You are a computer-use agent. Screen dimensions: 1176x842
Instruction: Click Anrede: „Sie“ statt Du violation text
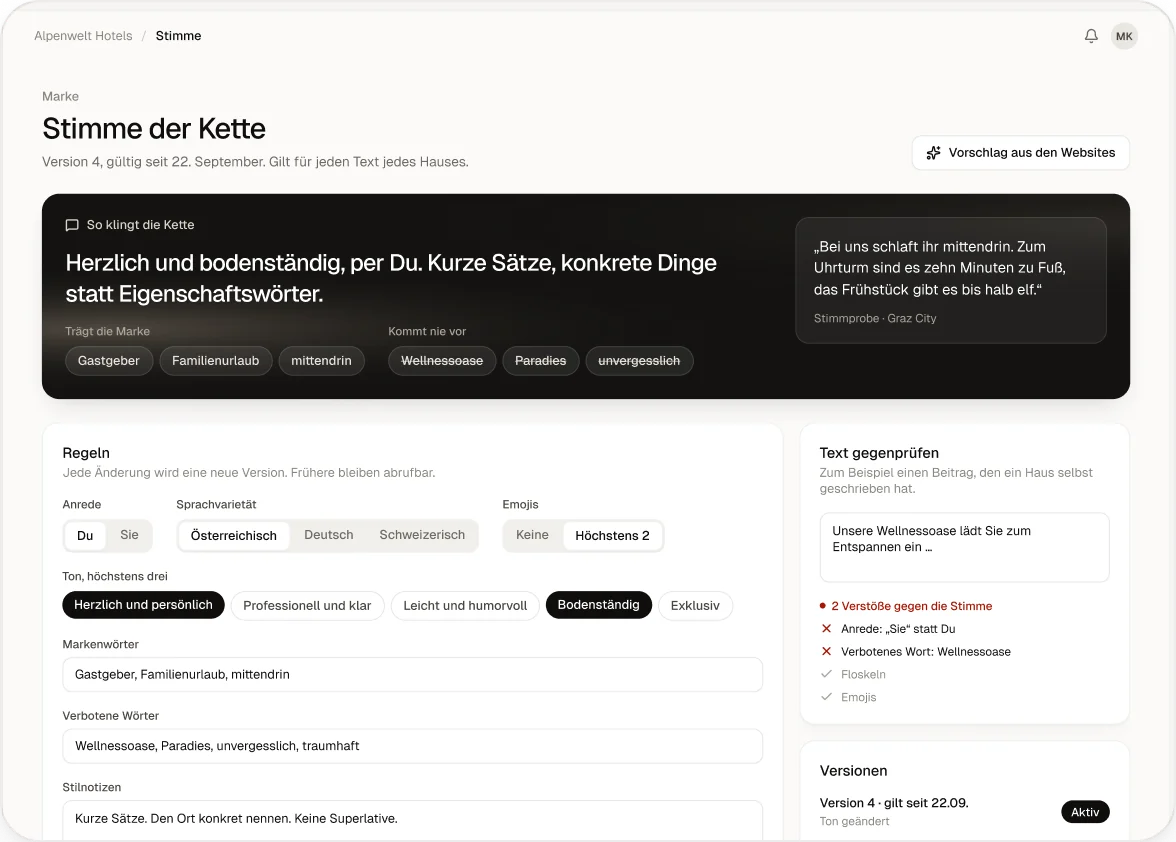(898, 628)
